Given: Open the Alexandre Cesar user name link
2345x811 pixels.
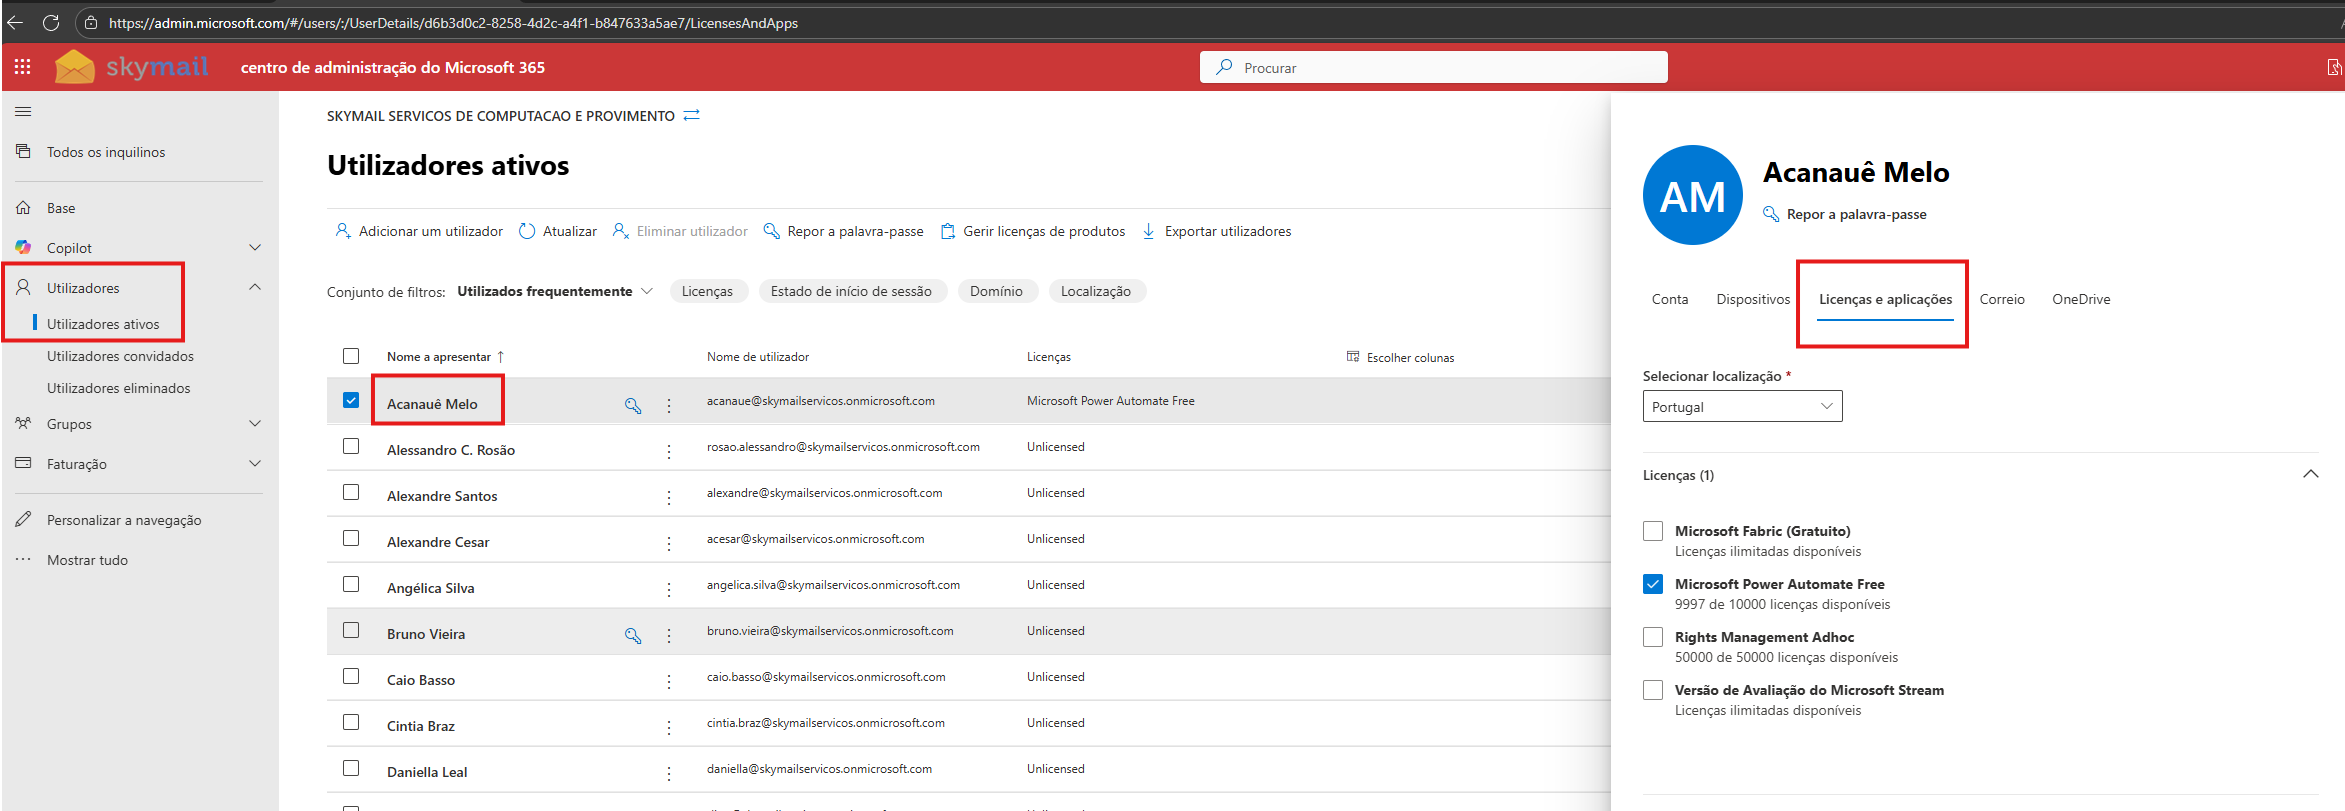Looking at the screenshot, I should coord(438,542).
